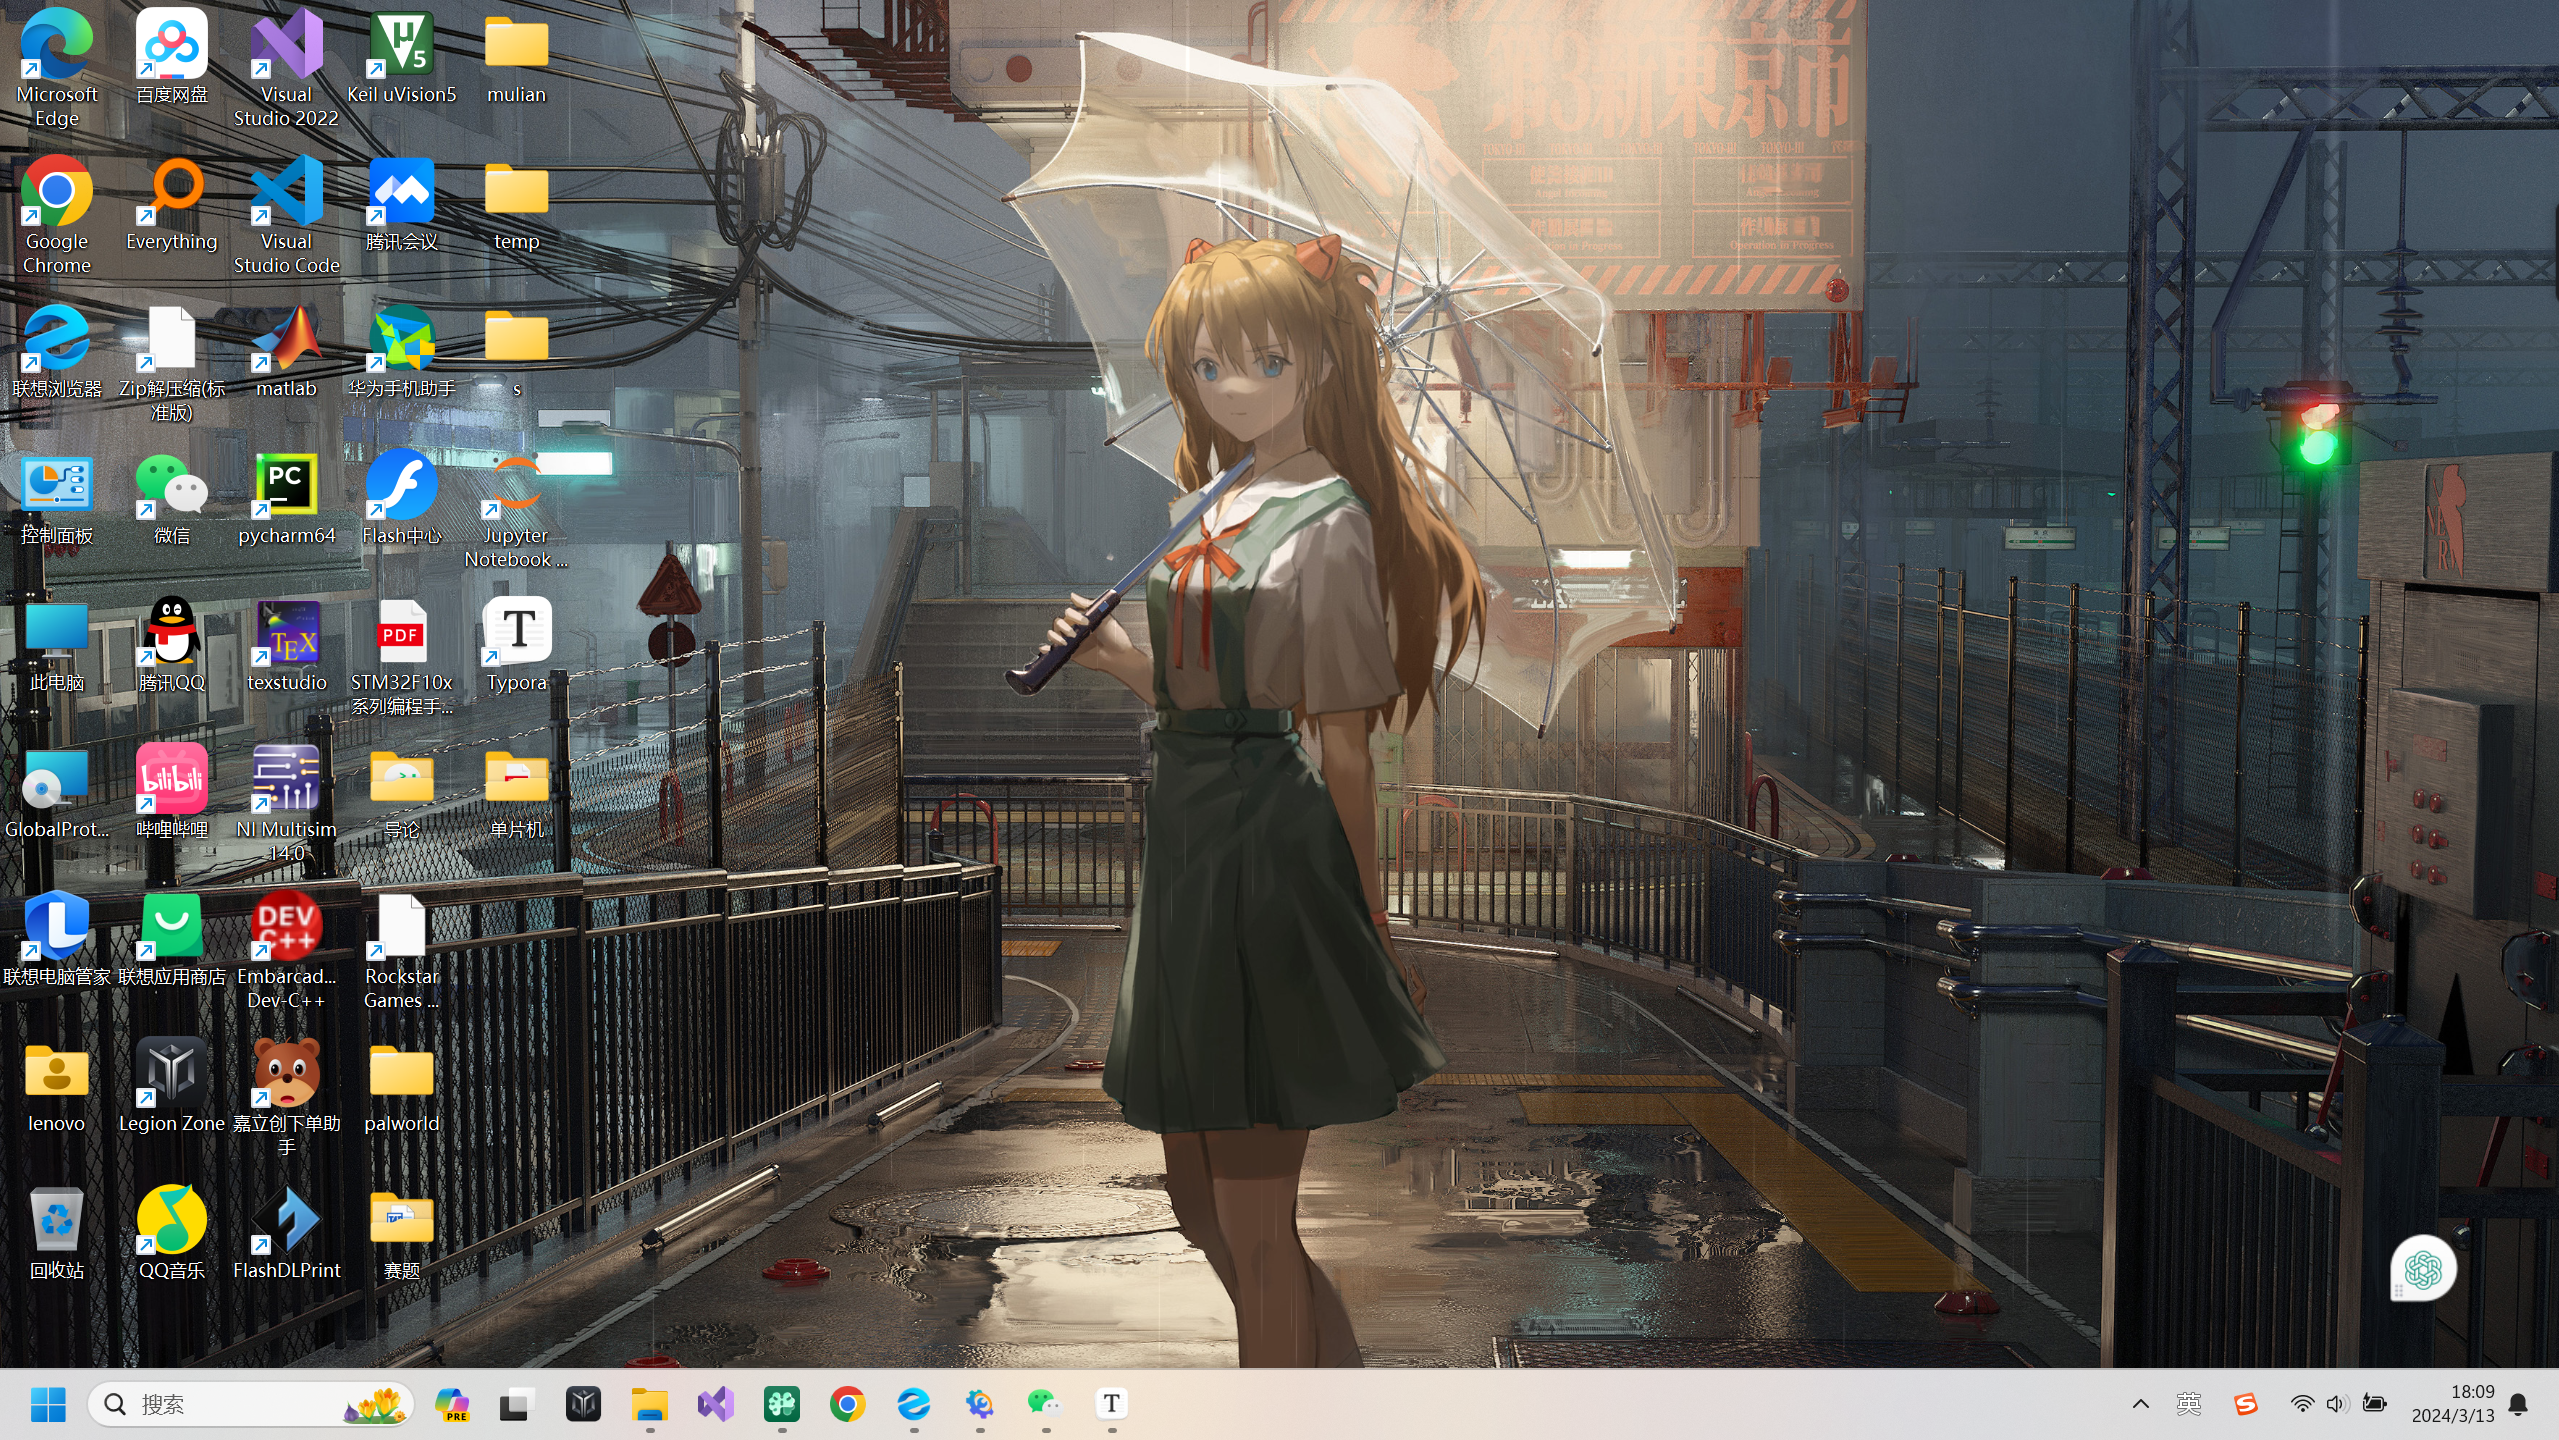The image size is (2559, 1440).
Task: Open Copilot preview from taskbar
Action: point(452,1404)
